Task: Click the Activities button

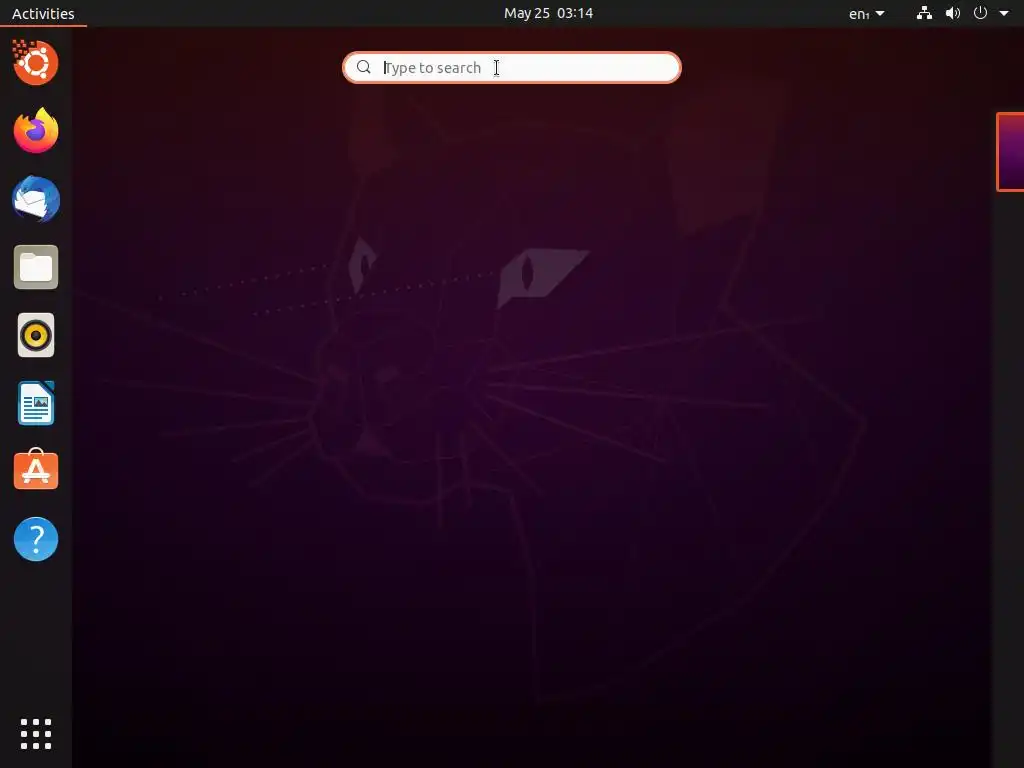Action: coord(43,13)
